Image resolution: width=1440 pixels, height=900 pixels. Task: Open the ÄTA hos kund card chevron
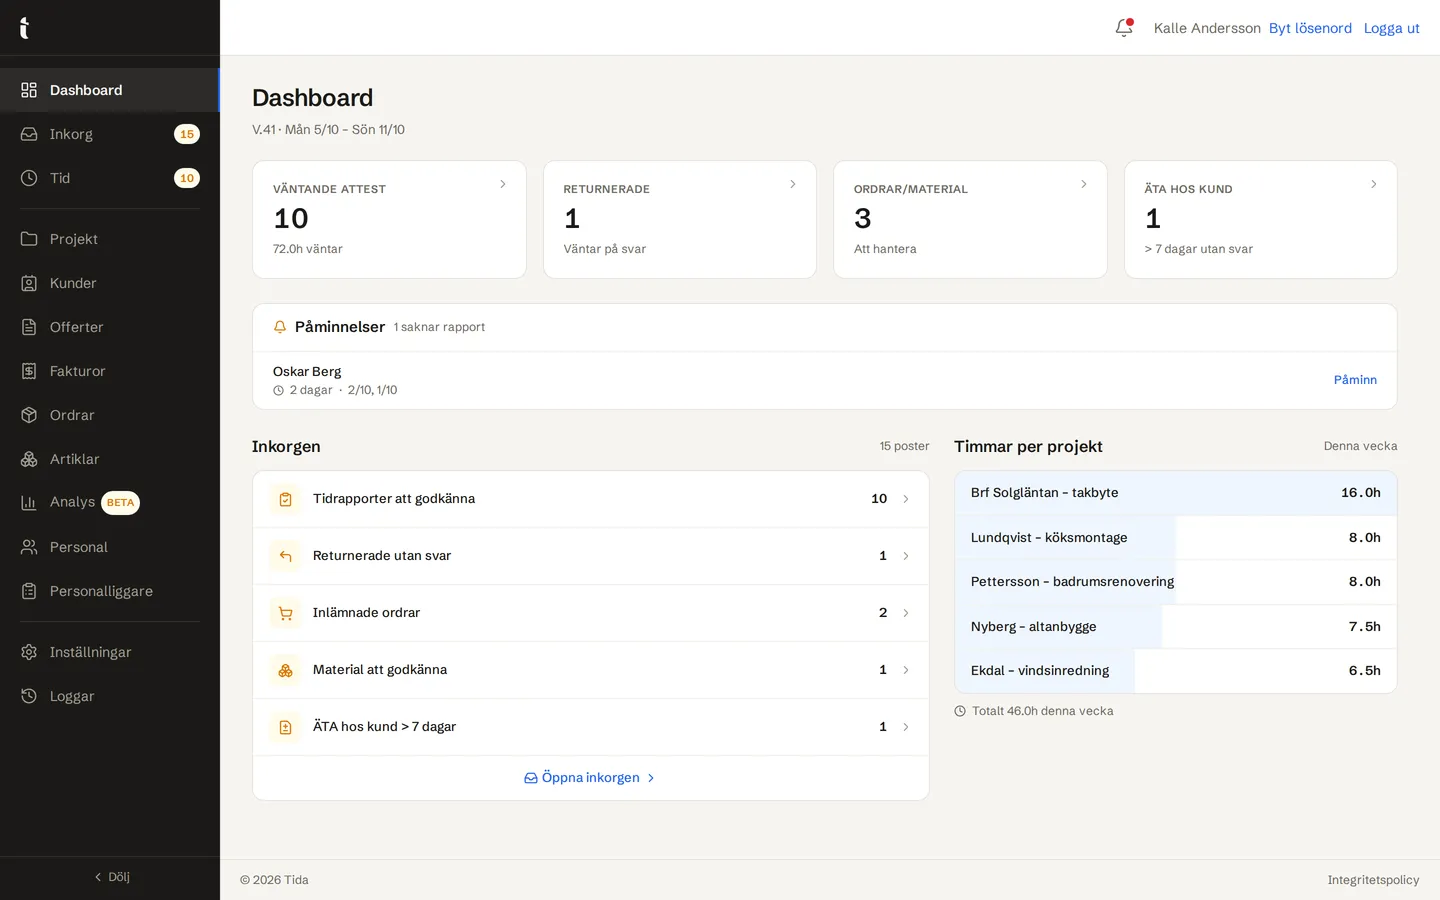pos(1374,184)
